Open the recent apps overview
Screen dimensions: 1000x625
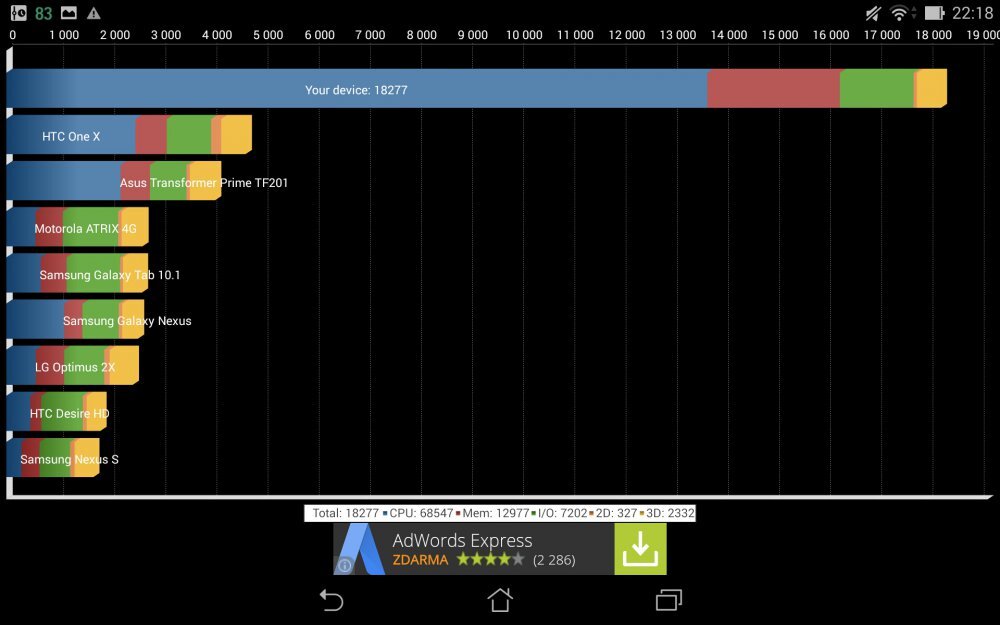pos(668,600)
